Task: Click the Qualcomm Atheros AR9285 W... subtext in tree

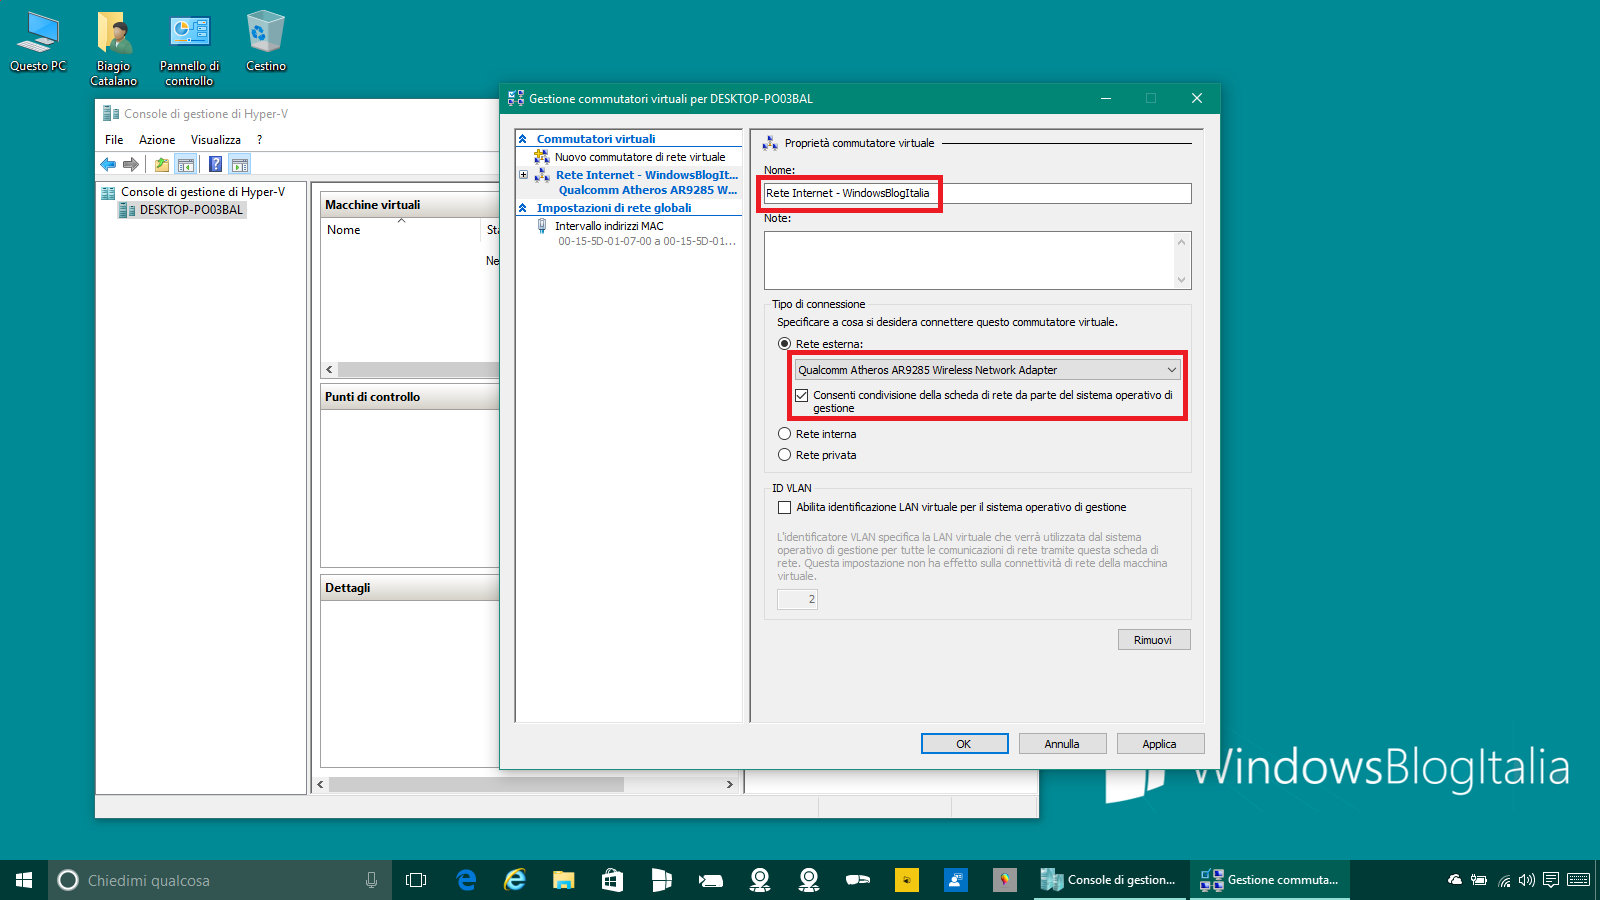Action: tap(648, 190)
